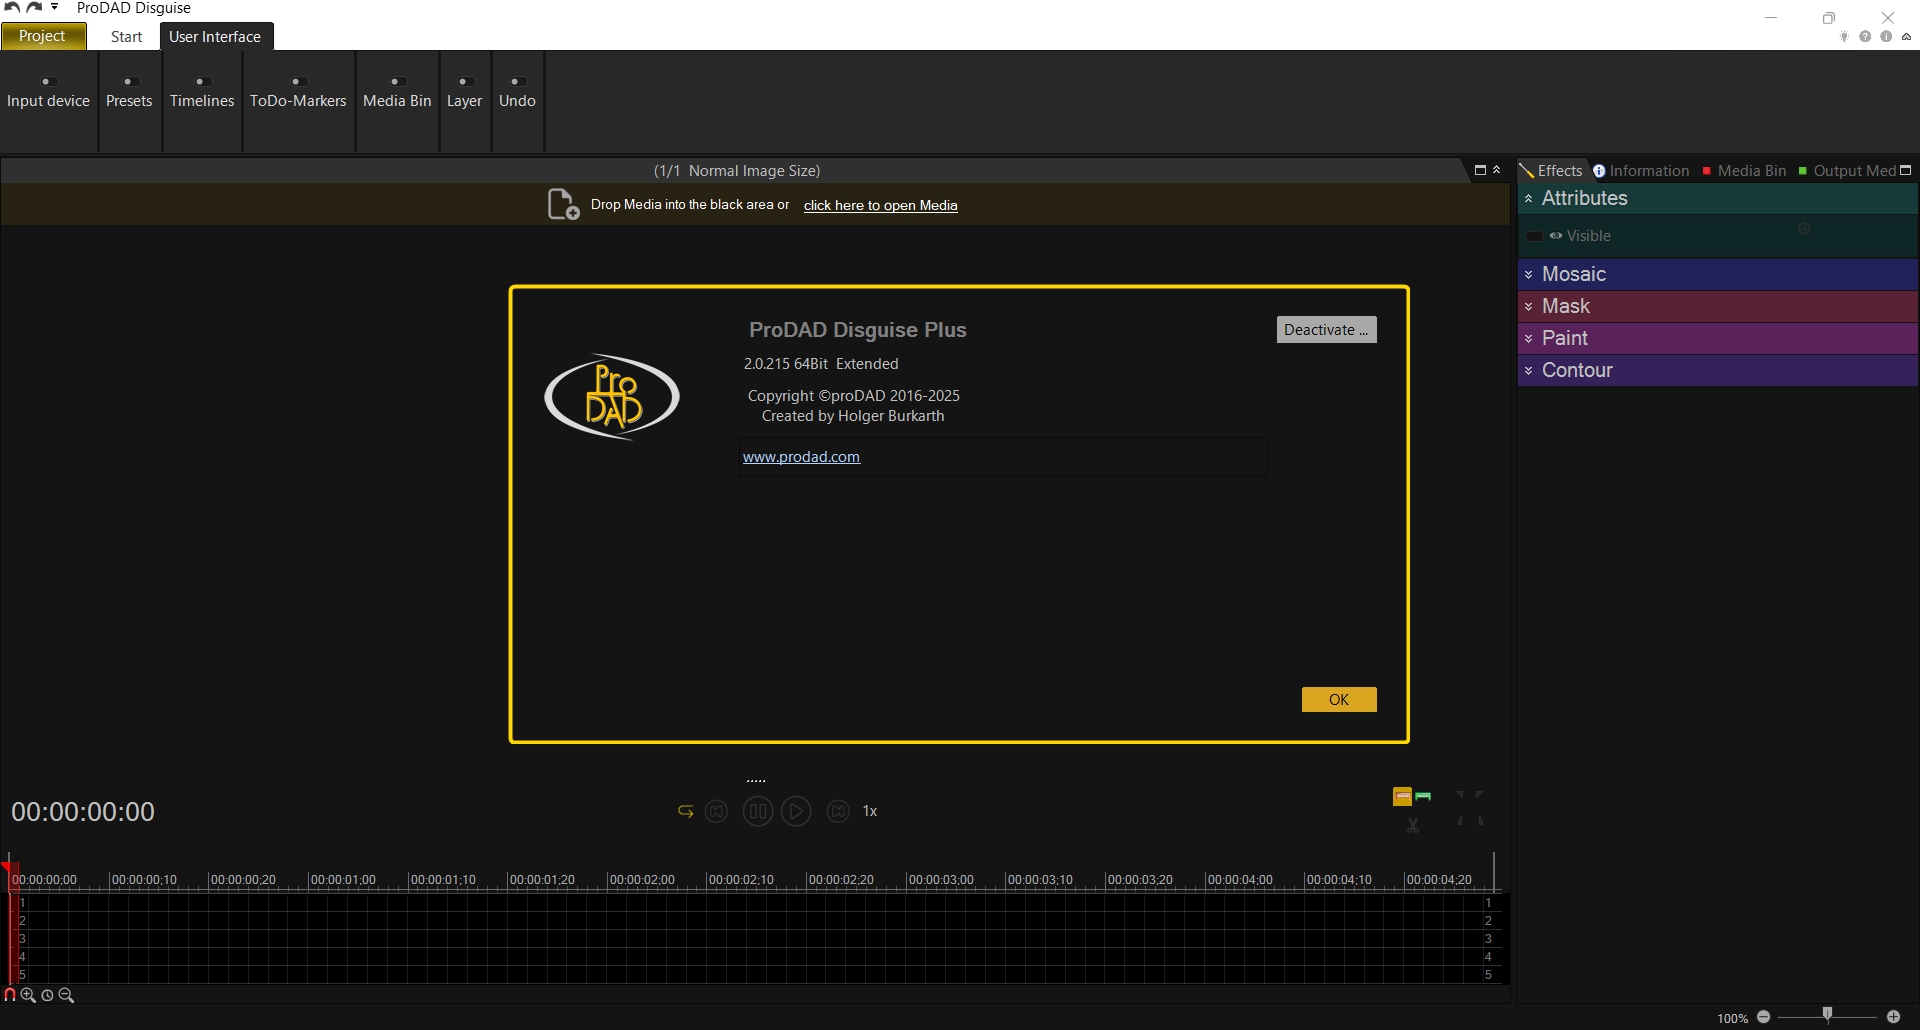
Task: Click the info icon near window controls
Action: pyautogui.click(x=1886, y=36)
